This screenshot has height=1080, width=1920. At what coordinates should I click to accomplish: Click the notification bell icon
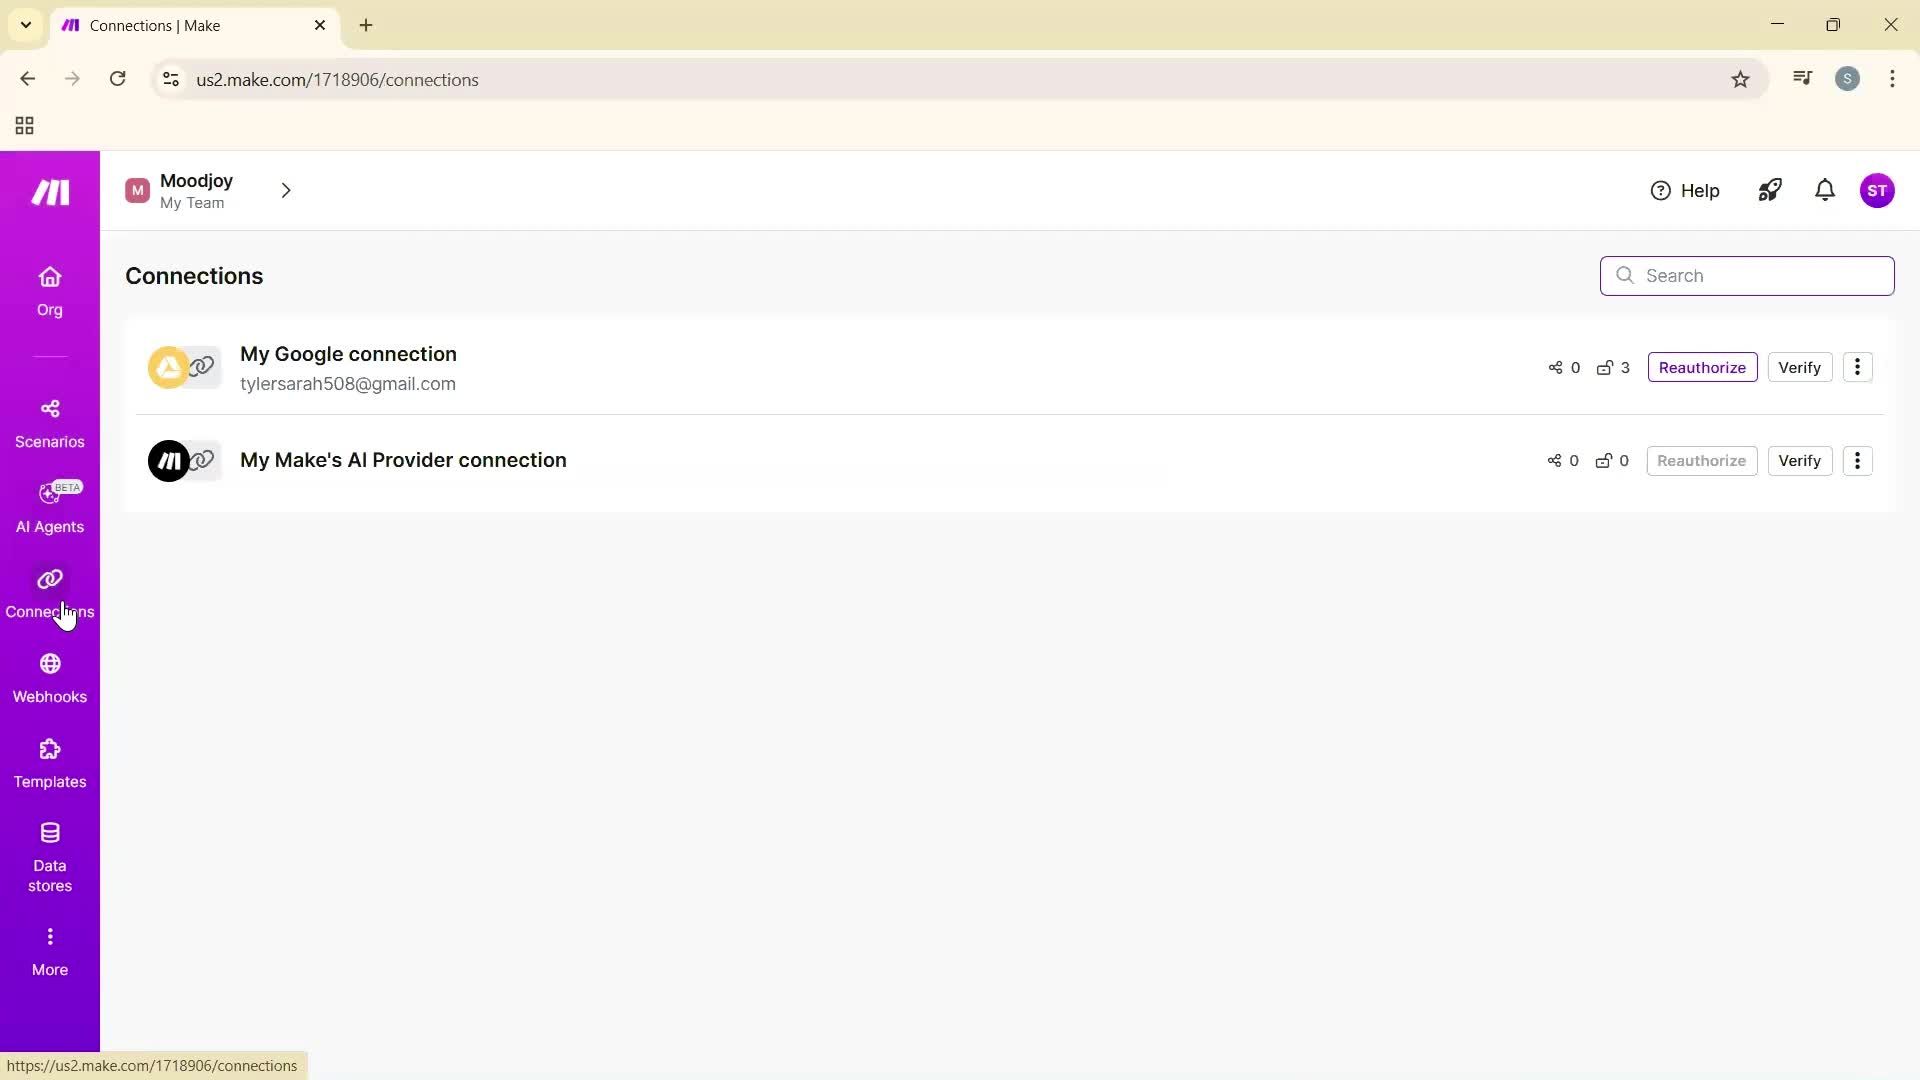[1824, 190]
